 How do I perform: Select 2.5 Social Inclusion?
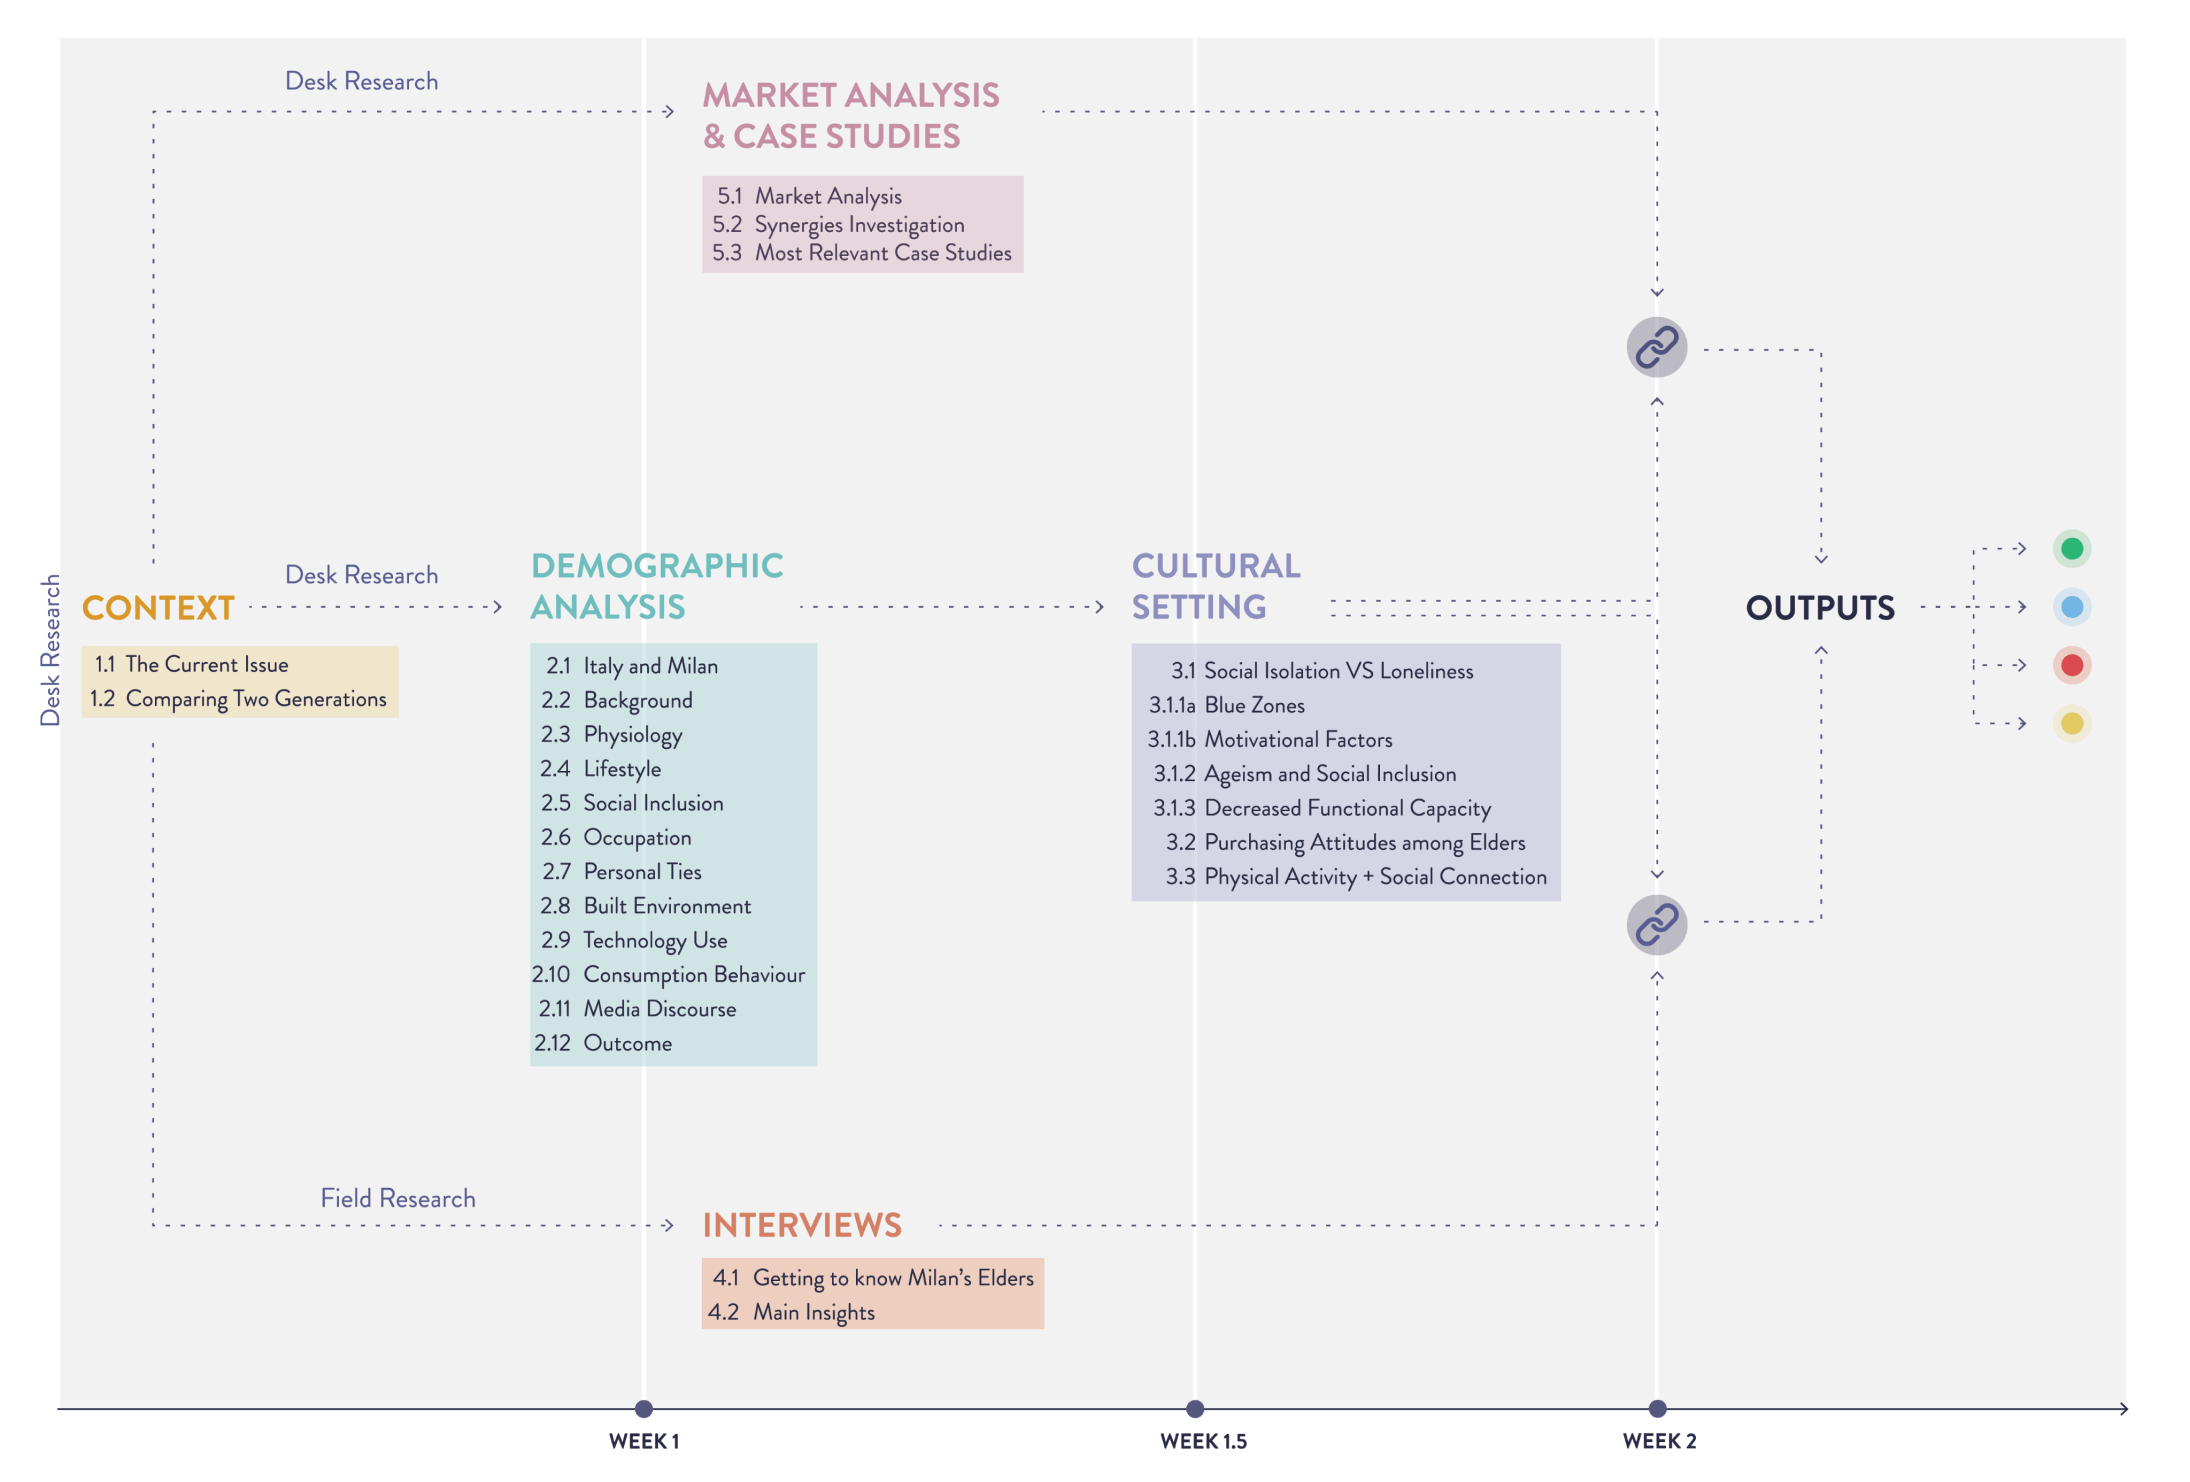(x=631, y=803)
